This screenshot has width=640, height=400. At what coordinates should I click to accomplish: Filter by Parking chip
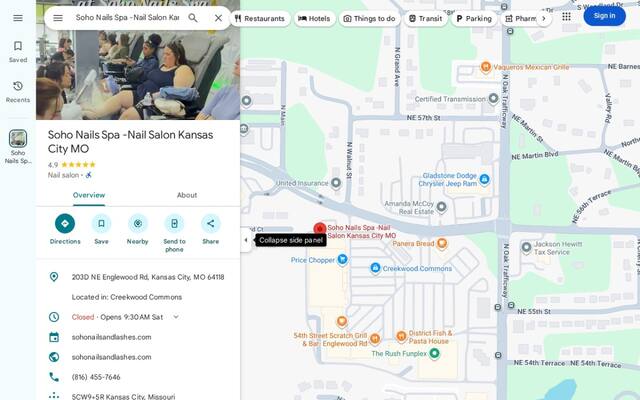click(x=474, y=18)
